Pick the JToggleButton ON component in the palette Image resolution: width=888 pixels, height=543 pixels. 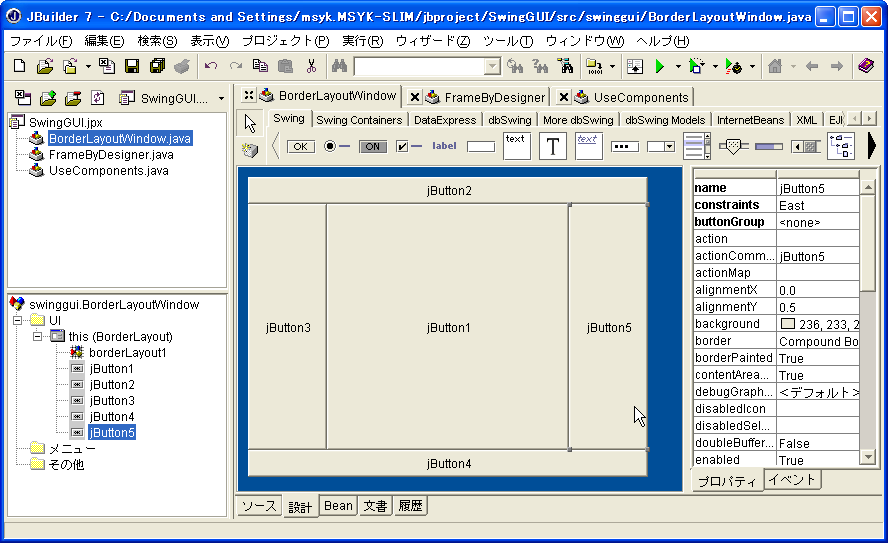(372, 146)
